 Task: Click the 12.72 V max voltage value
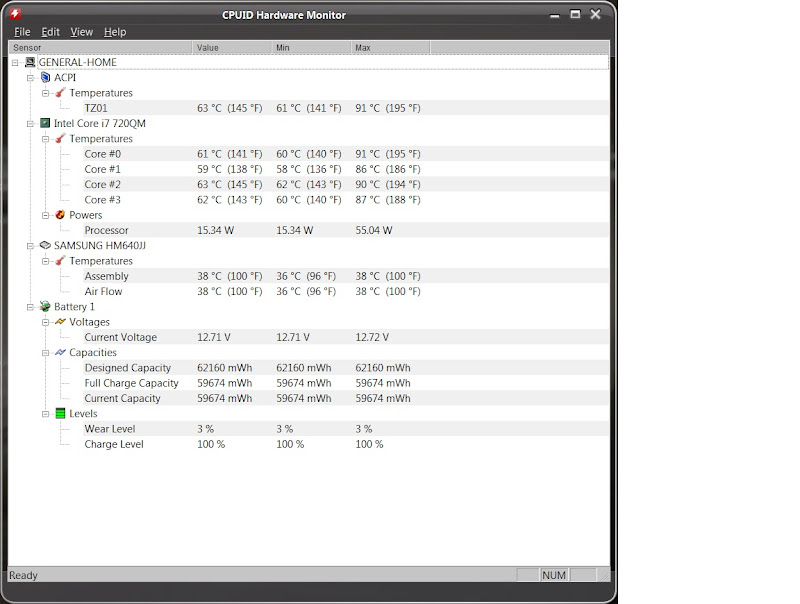pyautogui.click(x=372, y=337)
